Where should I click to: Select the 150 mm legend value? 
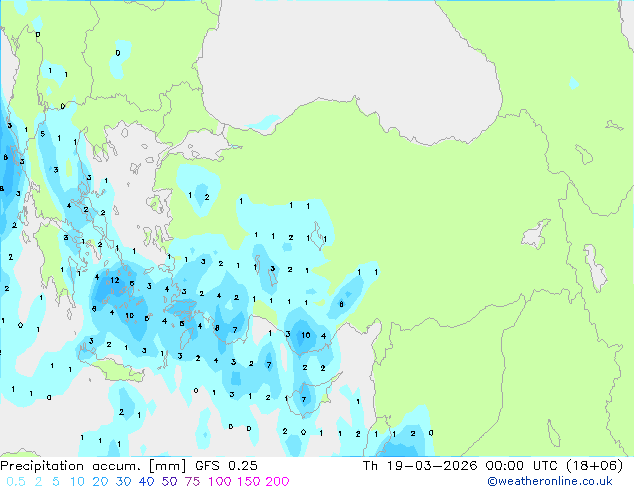(x=248, y=482)
